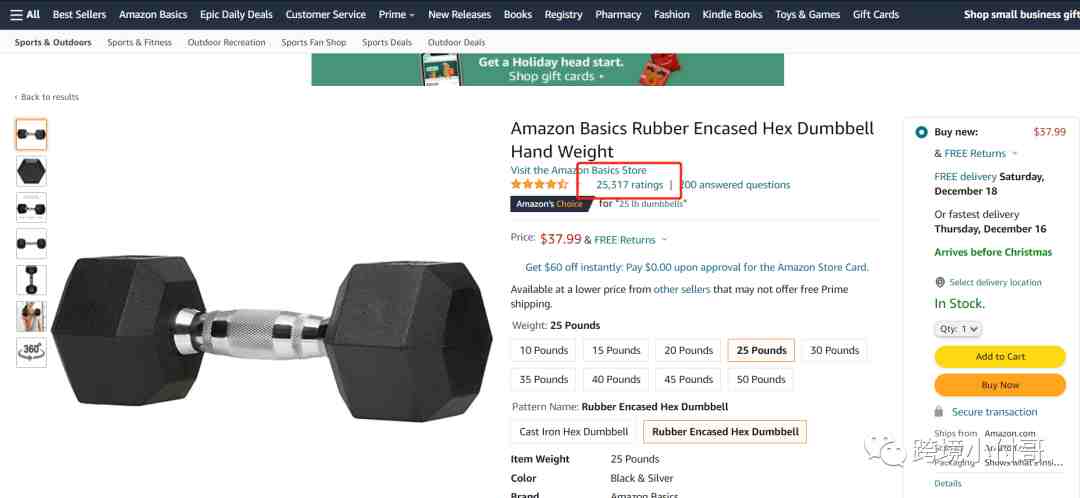This screenshot has height=498, width=1080.
Task: Click the Amazon's Choice badge
Action: pyautogui.click(x=550, y=204)
